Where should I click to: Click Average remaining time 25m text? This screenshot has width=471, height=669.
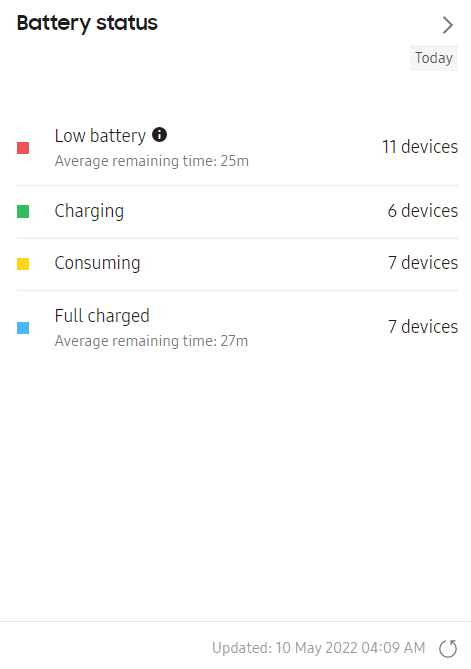pyautogui.click(x=151, y=161)
